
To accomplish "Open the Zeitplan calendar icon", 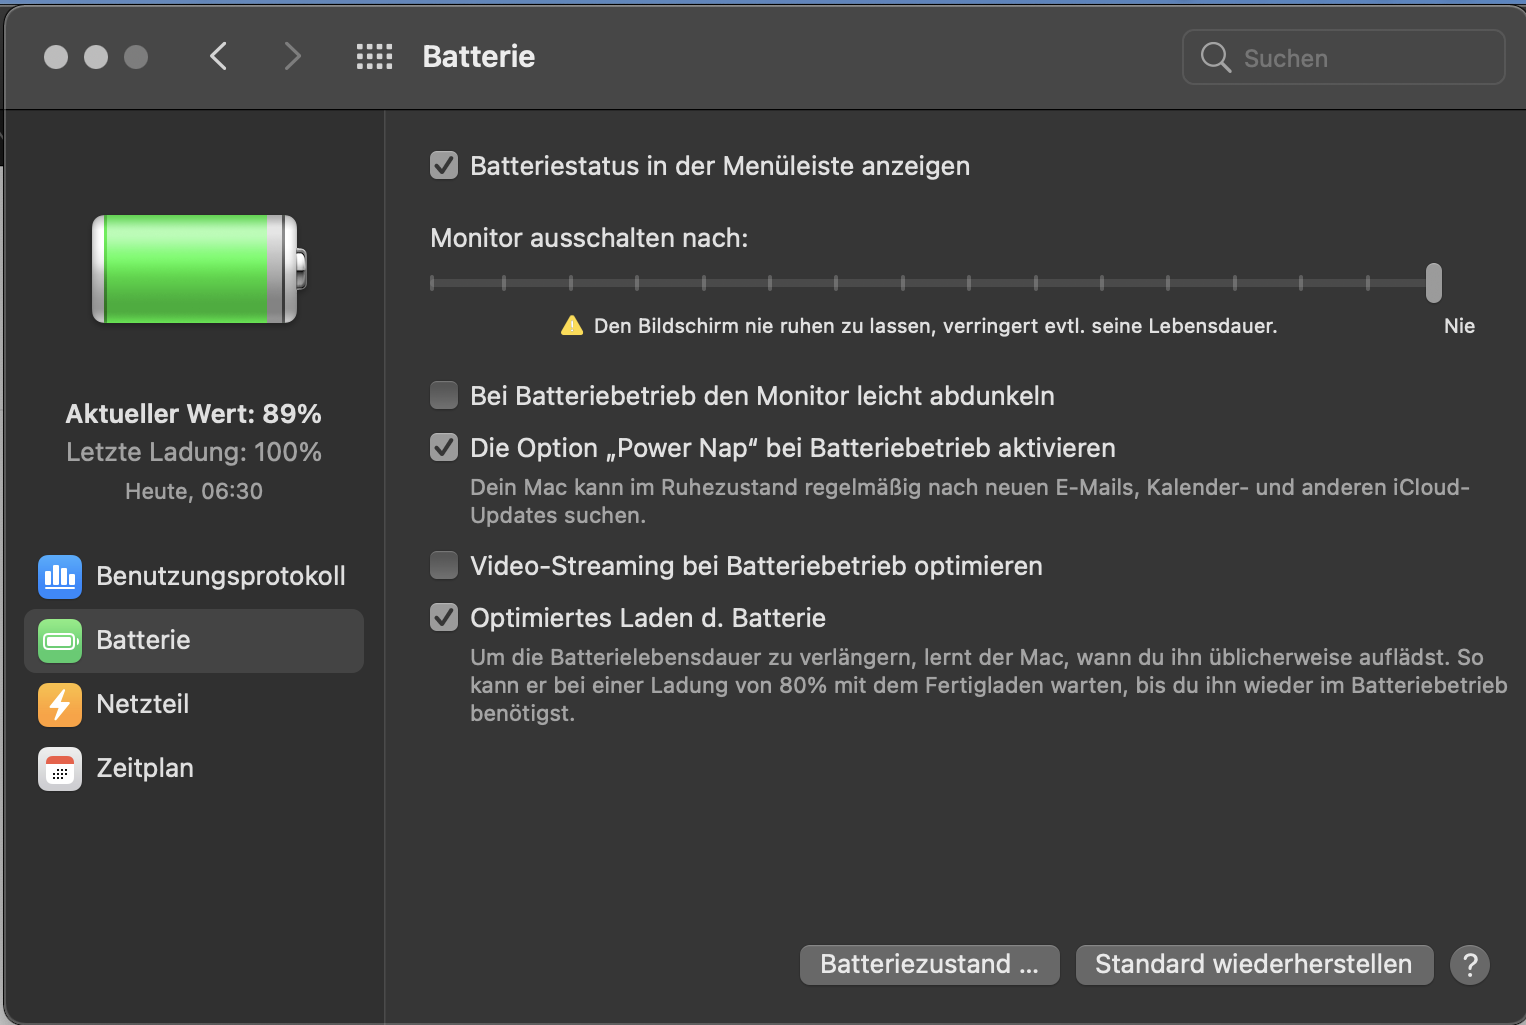I will point(60,769).
